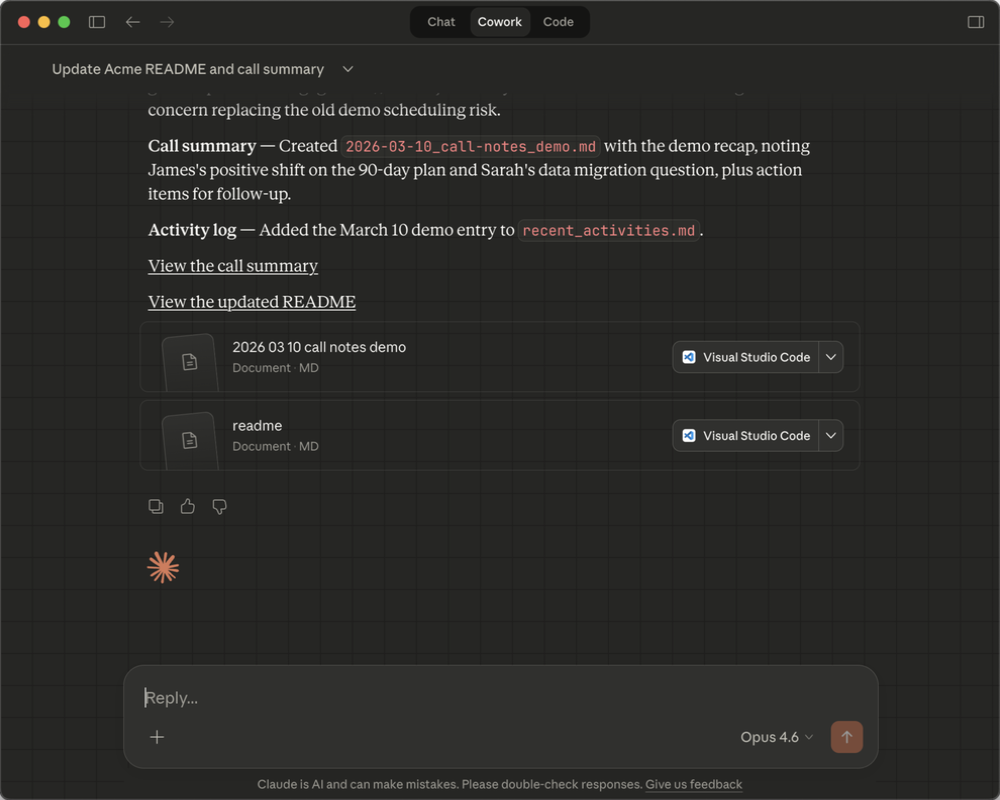Click the forward navigation arrow

pos(167,22)
